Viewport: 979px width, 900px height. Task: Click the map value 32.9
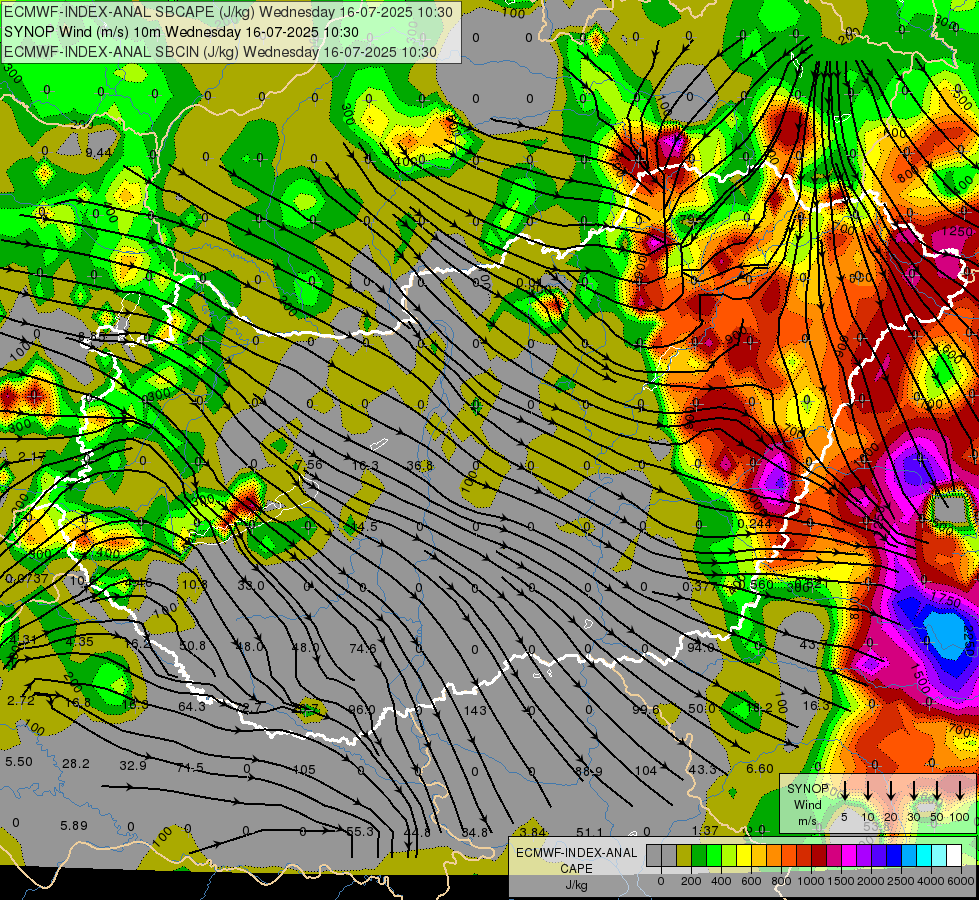[x=133, y=765]
